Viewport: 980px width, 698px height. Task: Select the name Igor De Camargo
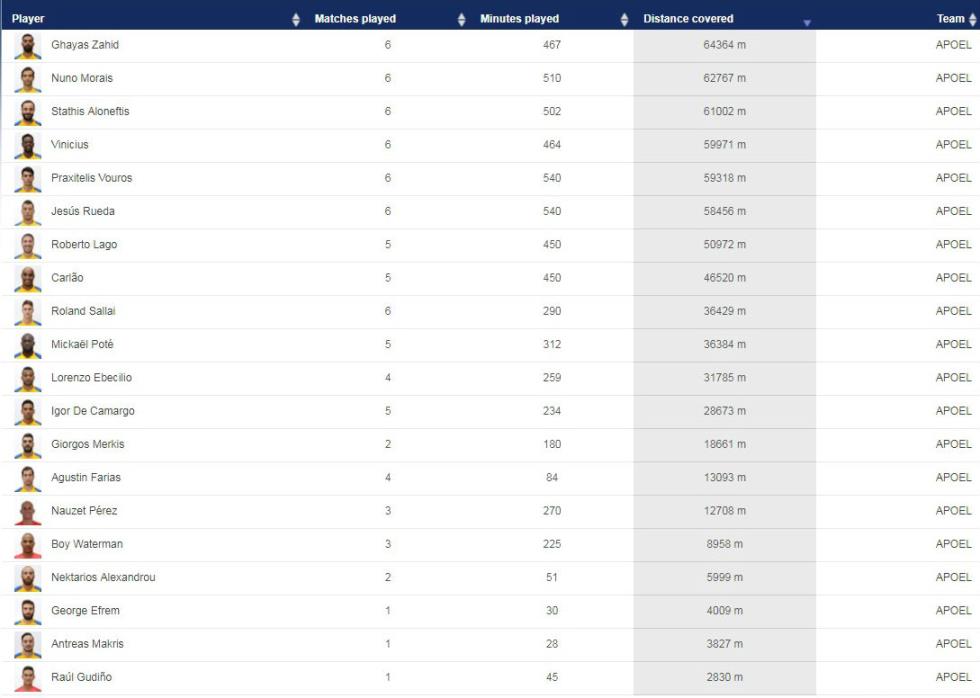[x=93, y=411]
